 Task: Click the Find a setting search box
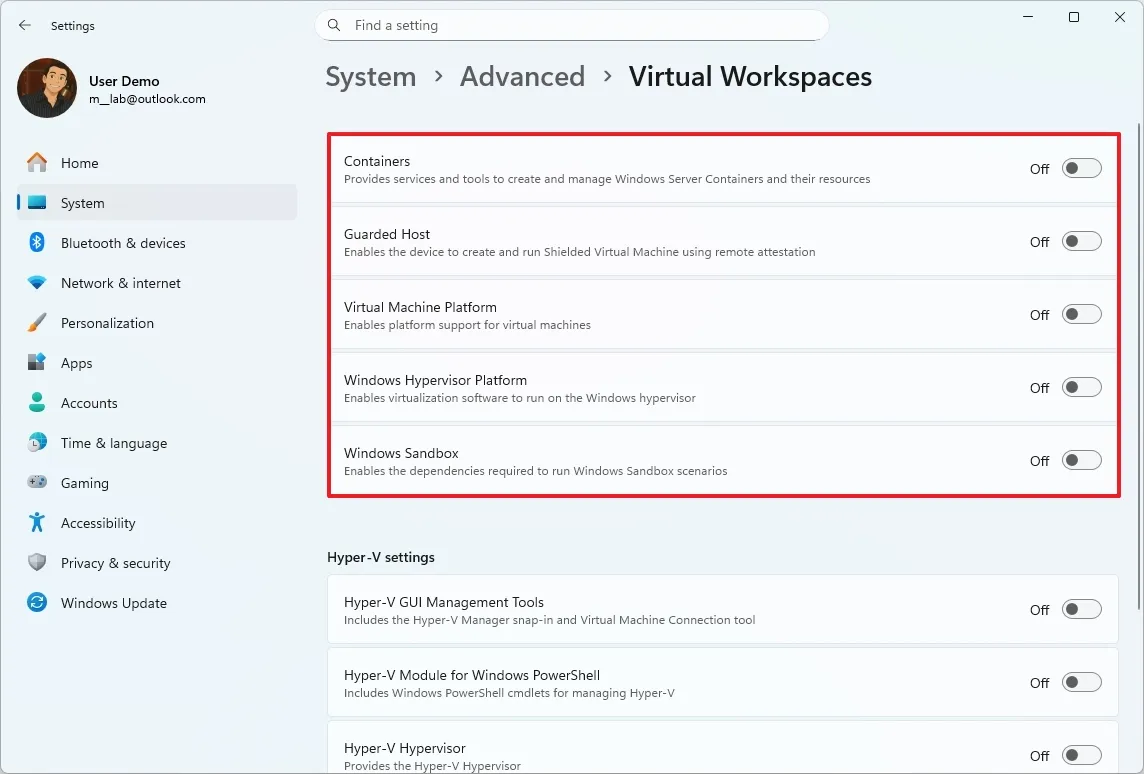point(572,25)
